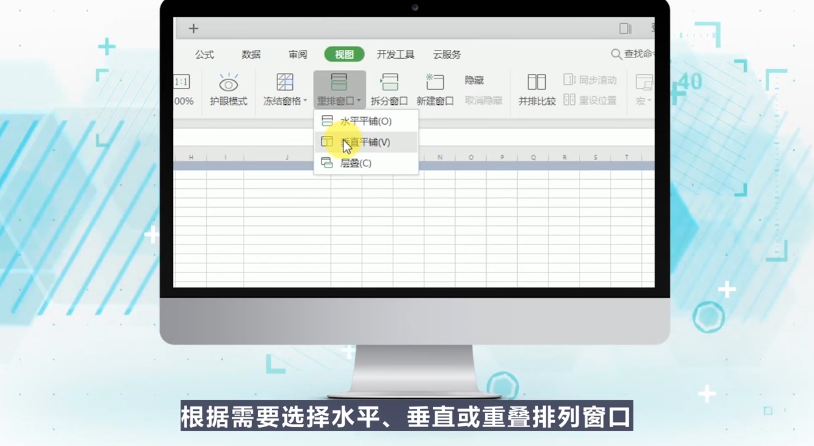Choose 水平平铺(O) from the menu
This screenshot has width=814, height=446.
pos(365,121)
